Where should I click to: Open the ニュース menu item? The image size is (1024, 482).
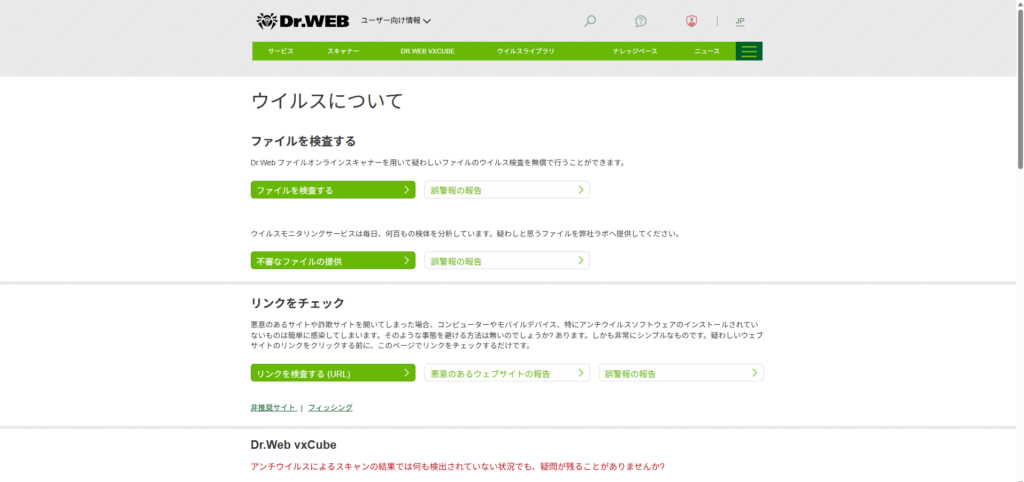click(x=707, y=51)
